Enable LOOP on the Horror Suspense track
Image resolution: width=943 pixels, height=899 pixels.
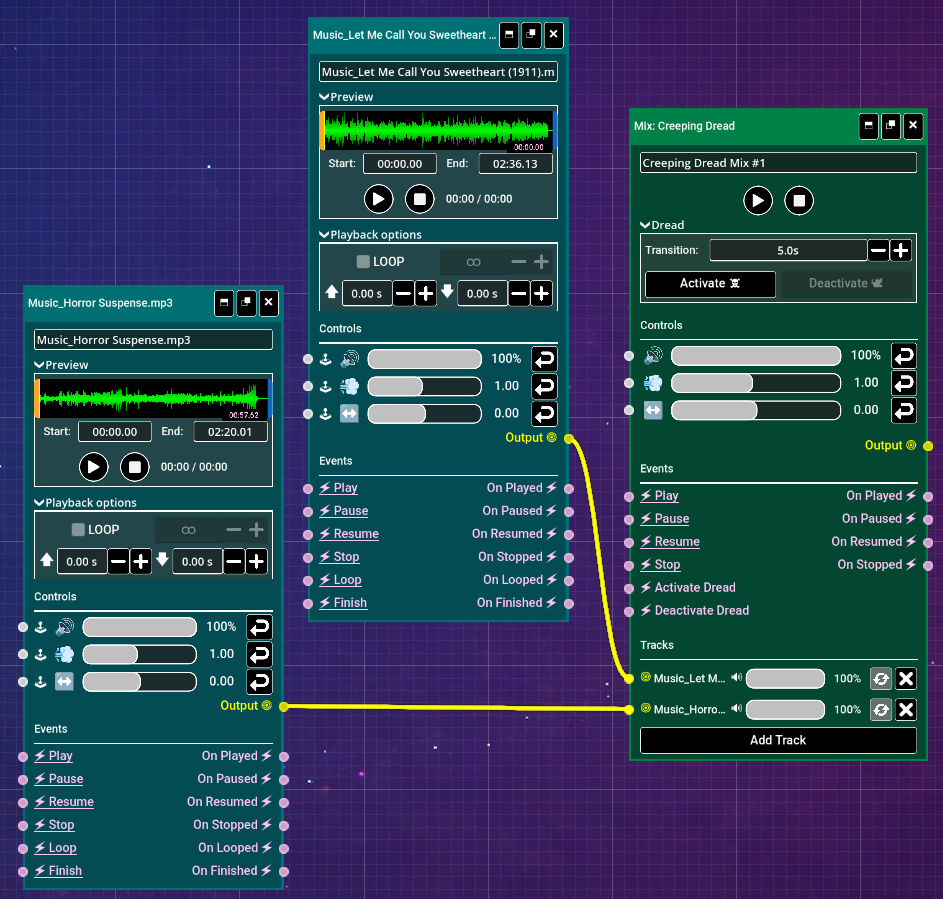79,530
